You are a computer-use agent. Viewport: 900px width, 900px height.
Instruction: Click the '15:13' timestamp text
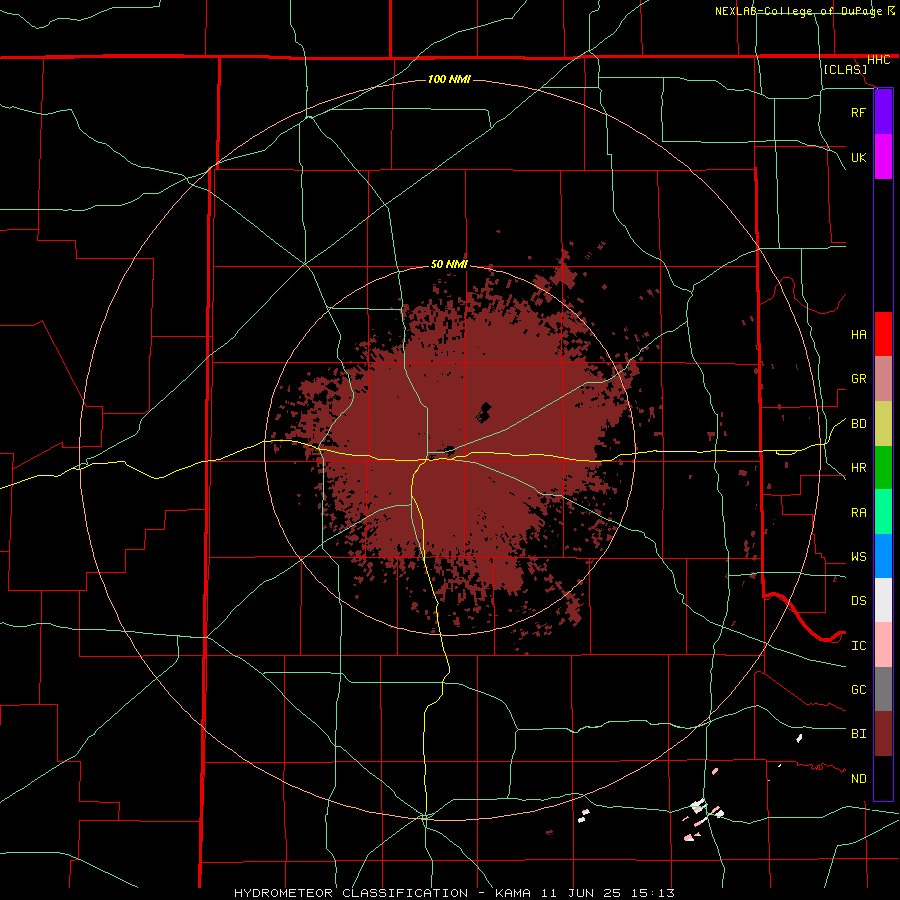coord(651,893)
